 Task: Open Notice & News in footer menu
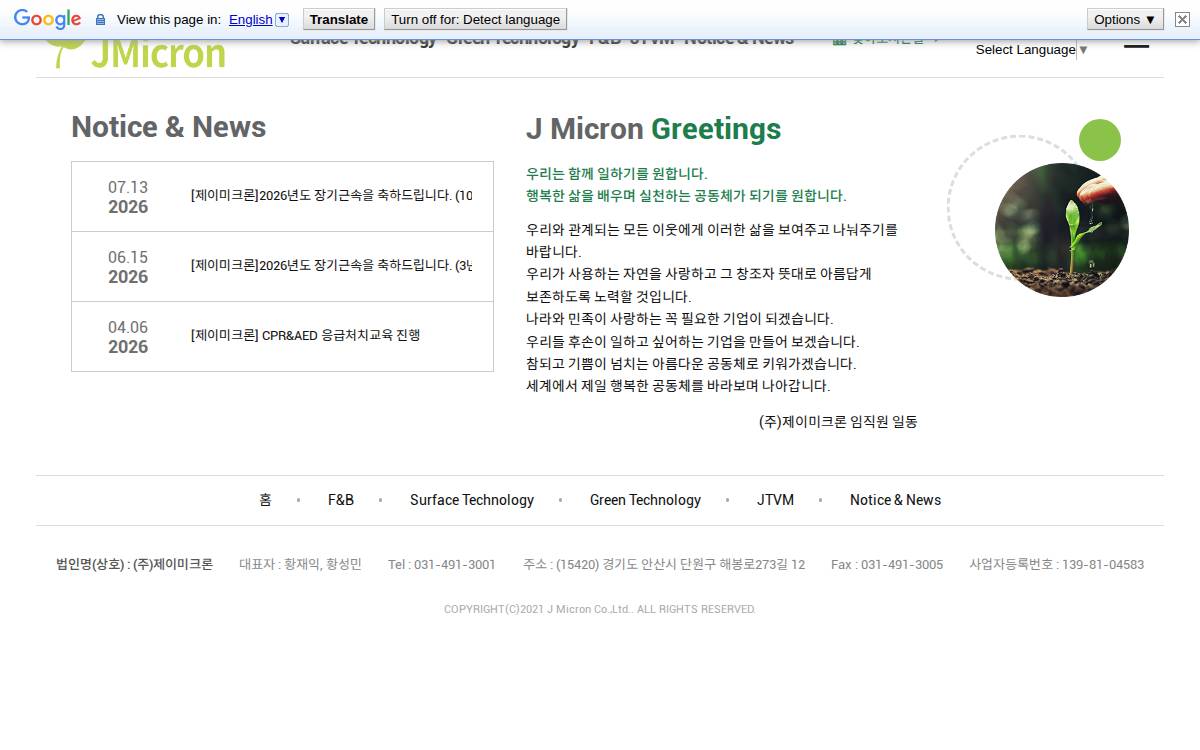click(x=895, y=500)
